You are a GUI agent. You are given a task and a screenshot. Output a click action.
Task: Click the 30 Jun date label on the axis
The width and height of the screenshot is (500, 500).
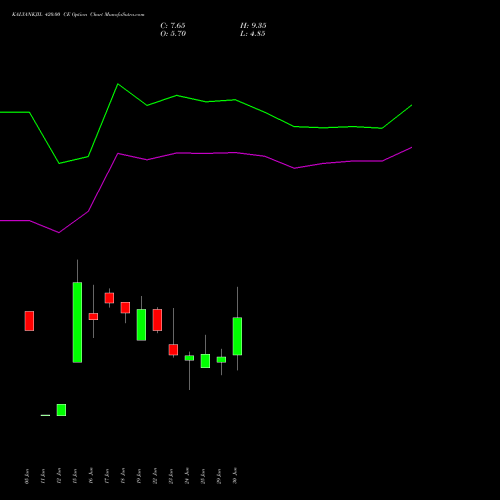pos(235,476)
